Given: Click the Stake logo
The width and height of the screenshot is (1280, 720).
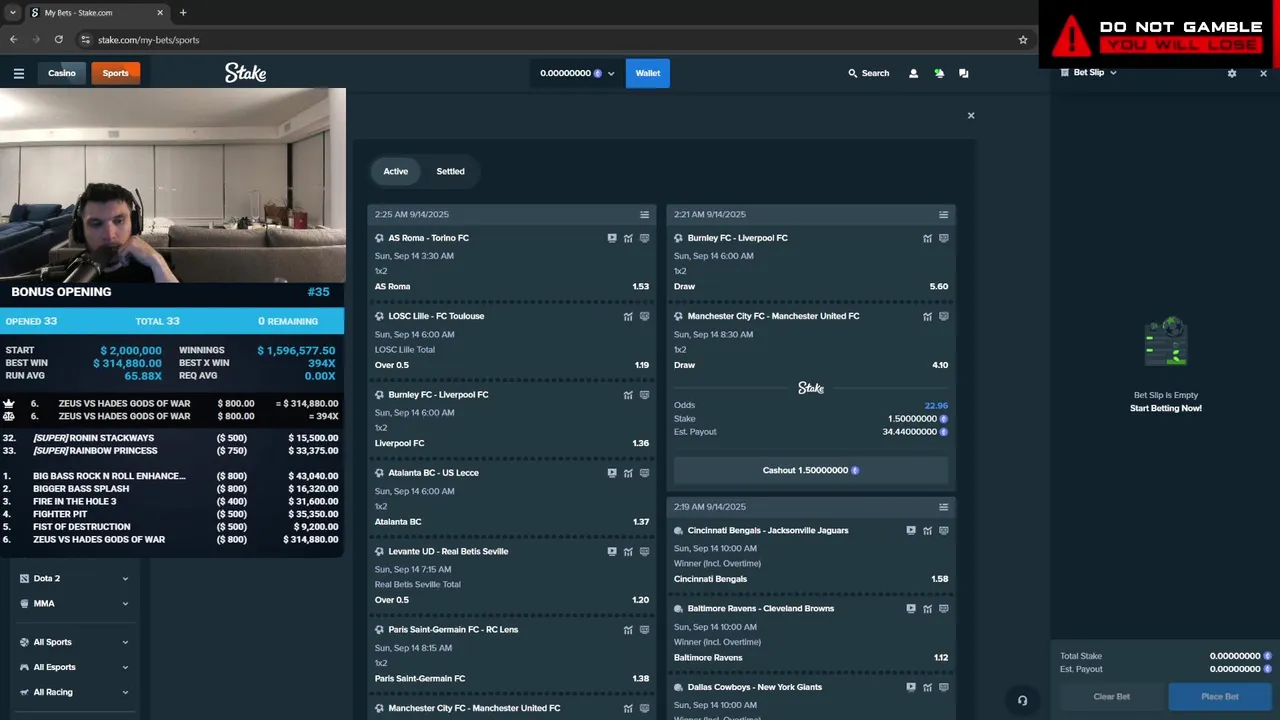Looking at the screenshot, I should point(245,73).
